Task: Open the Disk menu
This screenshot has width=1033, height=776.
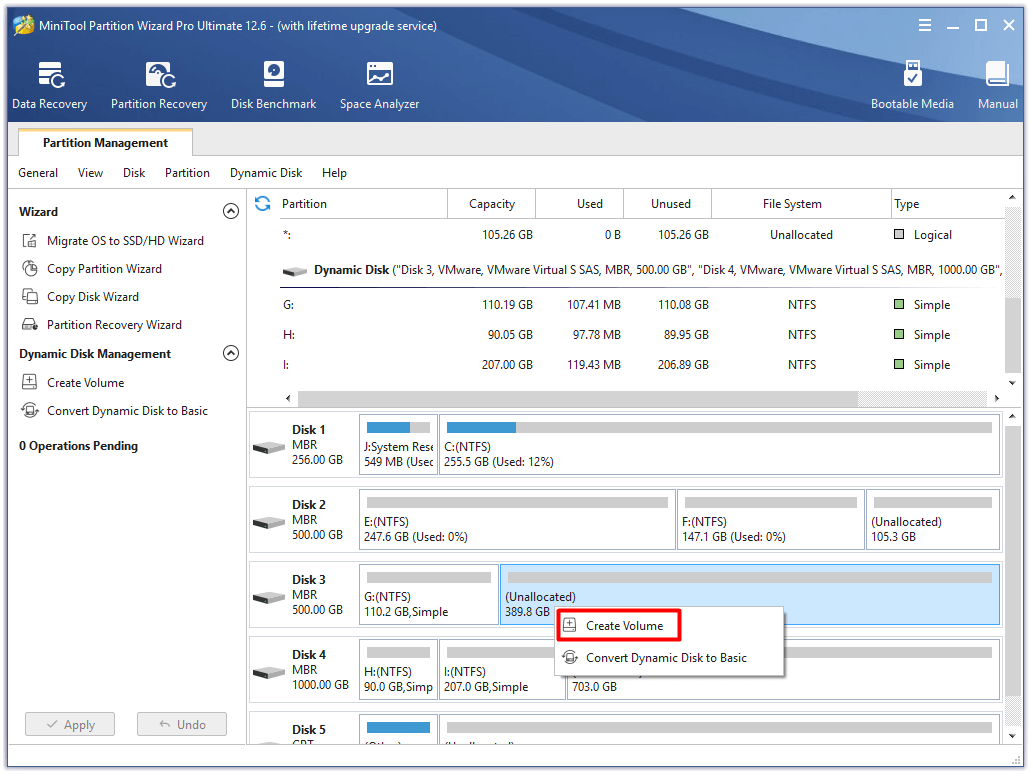Action: click(134, 173)
